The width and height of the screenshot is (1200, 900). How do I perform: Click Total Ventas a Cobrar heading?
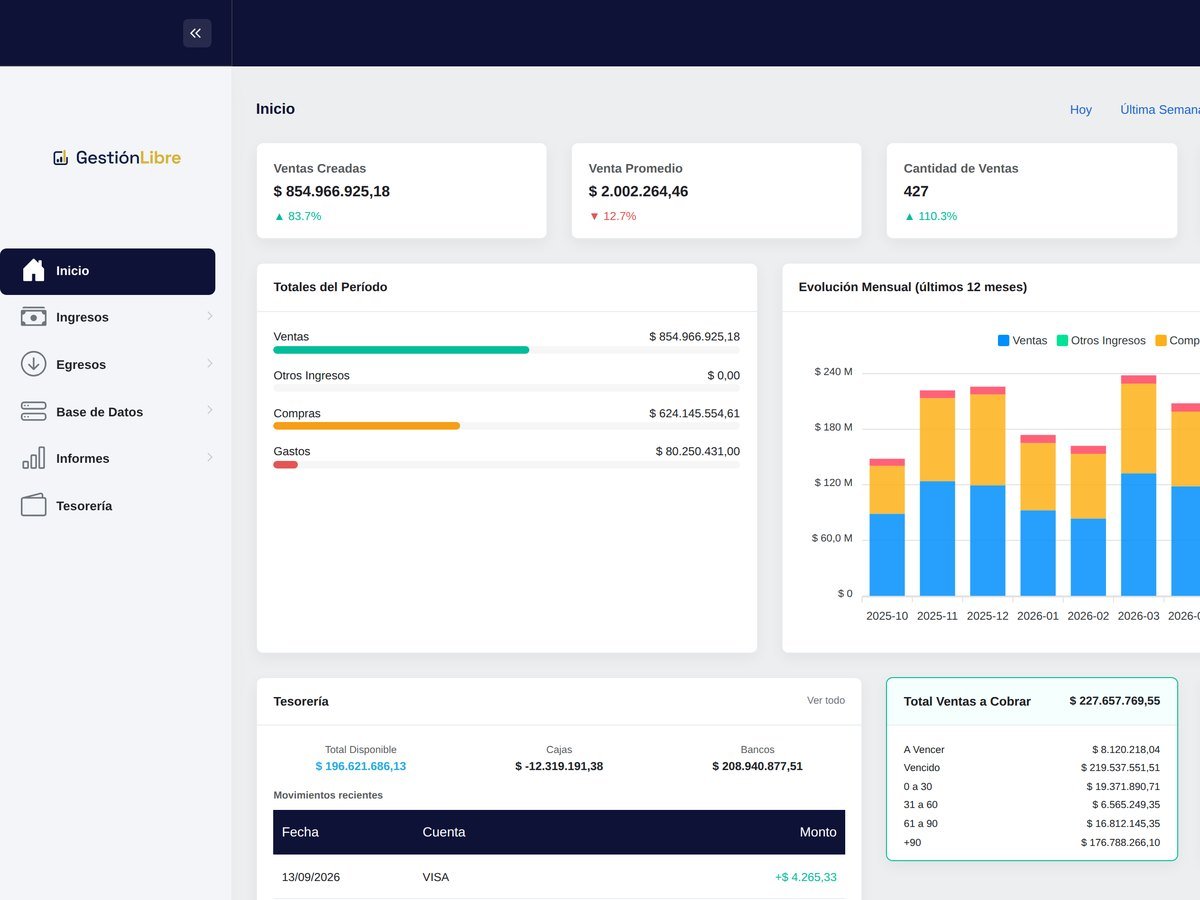tap(967, 701)
